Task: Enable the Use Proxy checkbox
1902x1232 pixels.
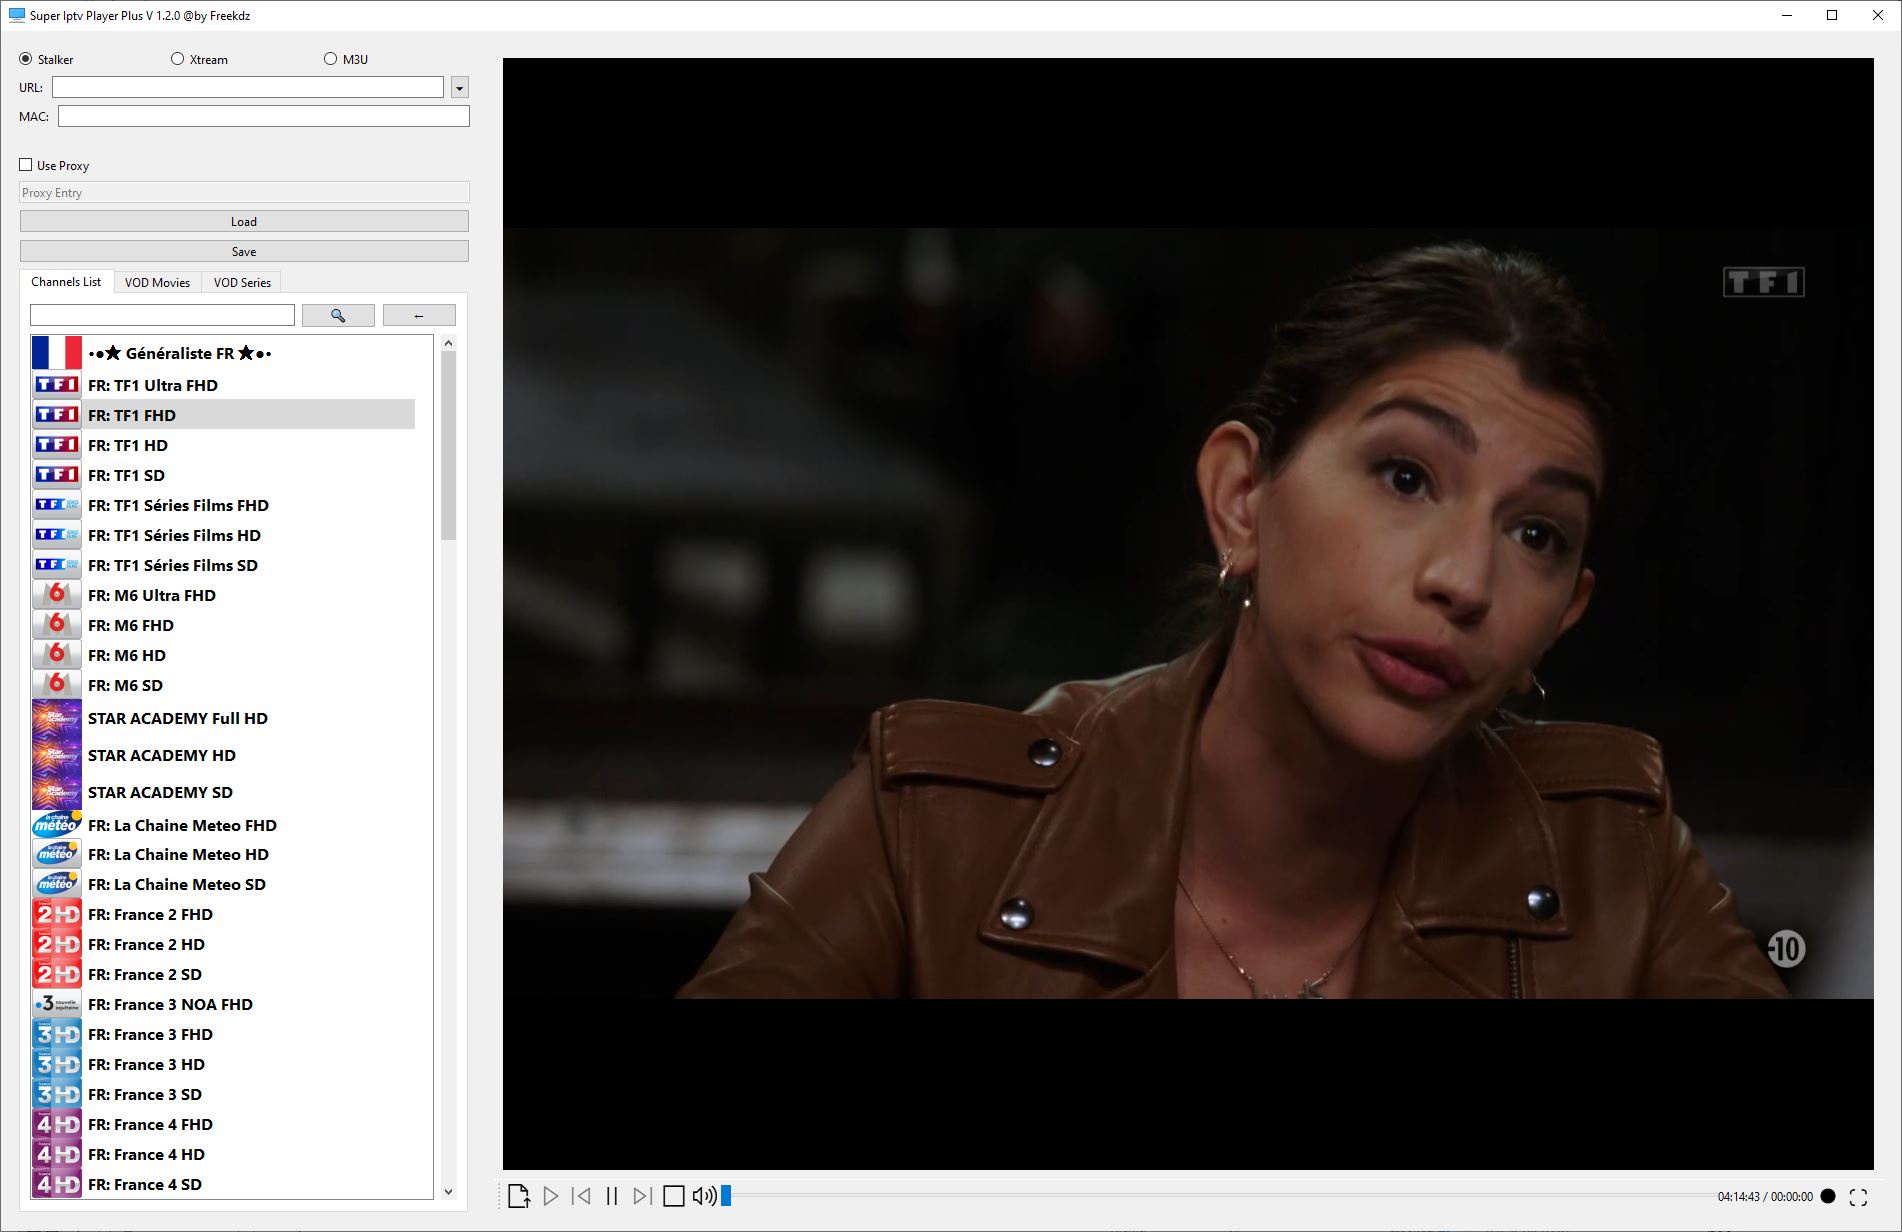Action: click(x=26, y=165)
